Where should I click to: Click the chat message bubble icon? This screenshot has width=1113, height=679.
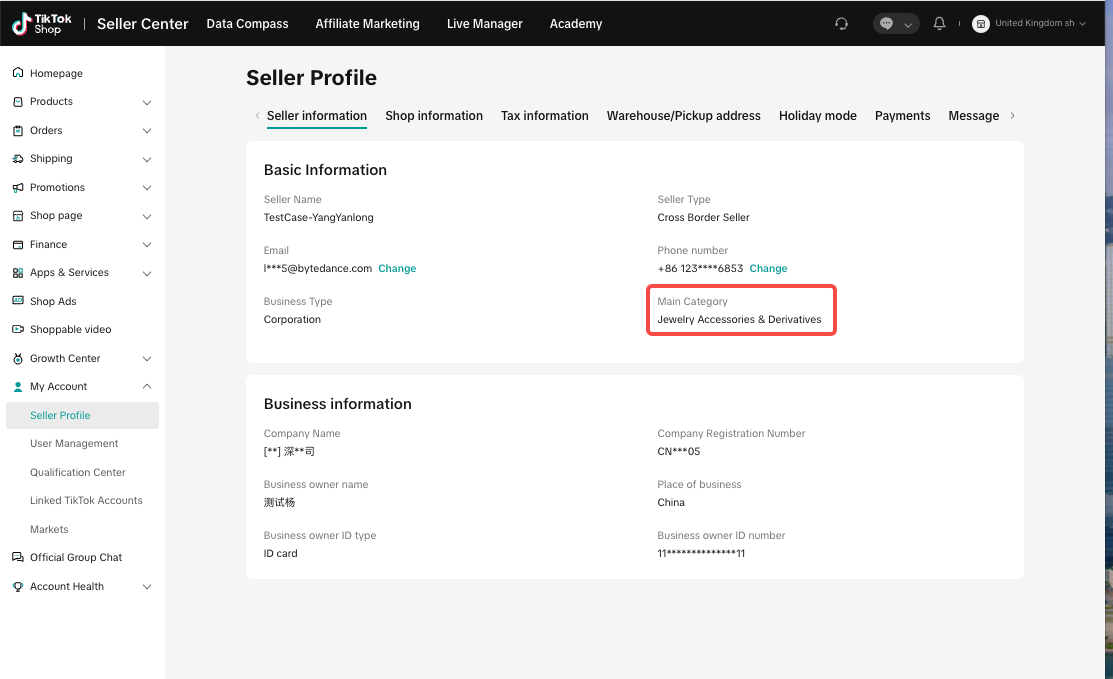click(x=886, y=24)
